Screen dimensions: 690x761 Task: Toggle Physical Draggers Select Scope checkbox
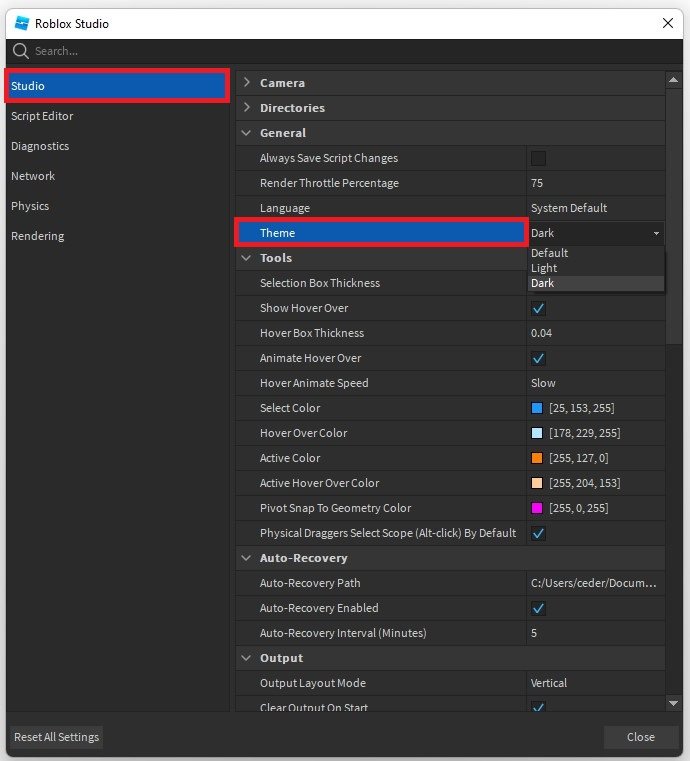(x=538, y=533)
